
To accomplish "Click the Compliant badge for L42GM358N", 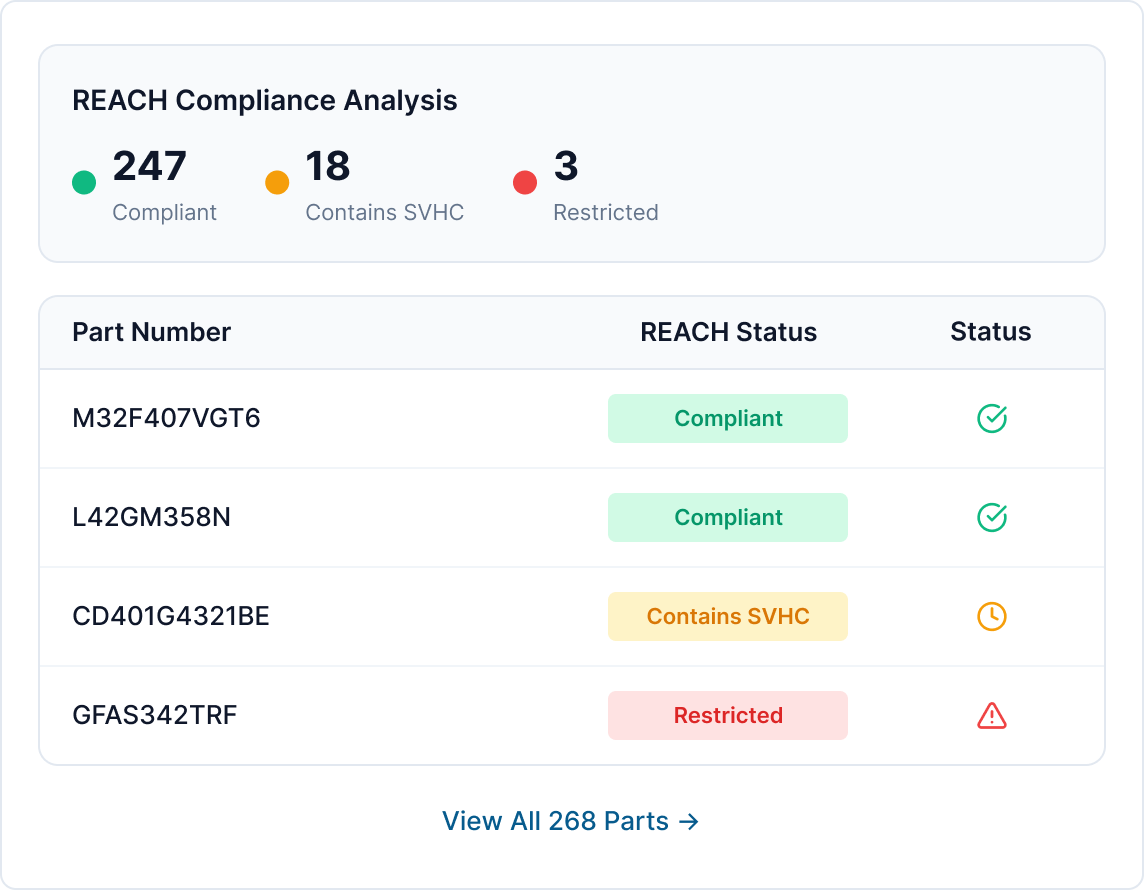I will (727, 517).
